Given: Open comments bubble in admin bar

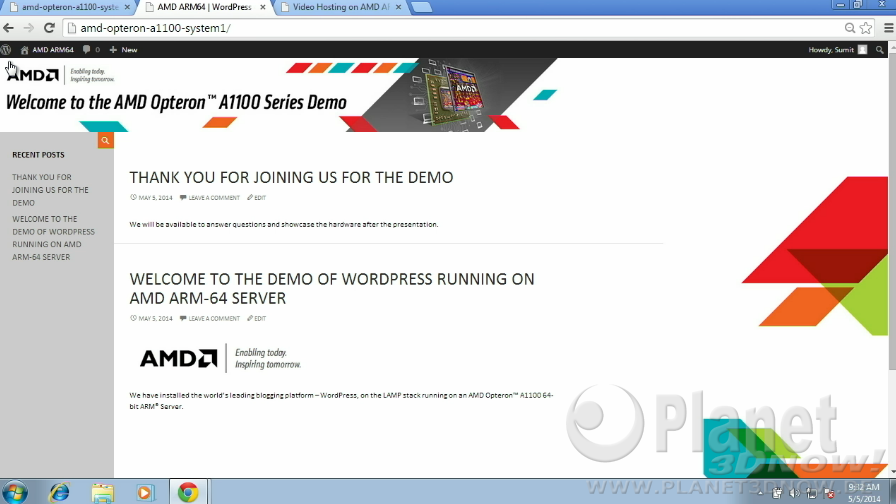Looking at the screenshot, I should pos(91,50).
